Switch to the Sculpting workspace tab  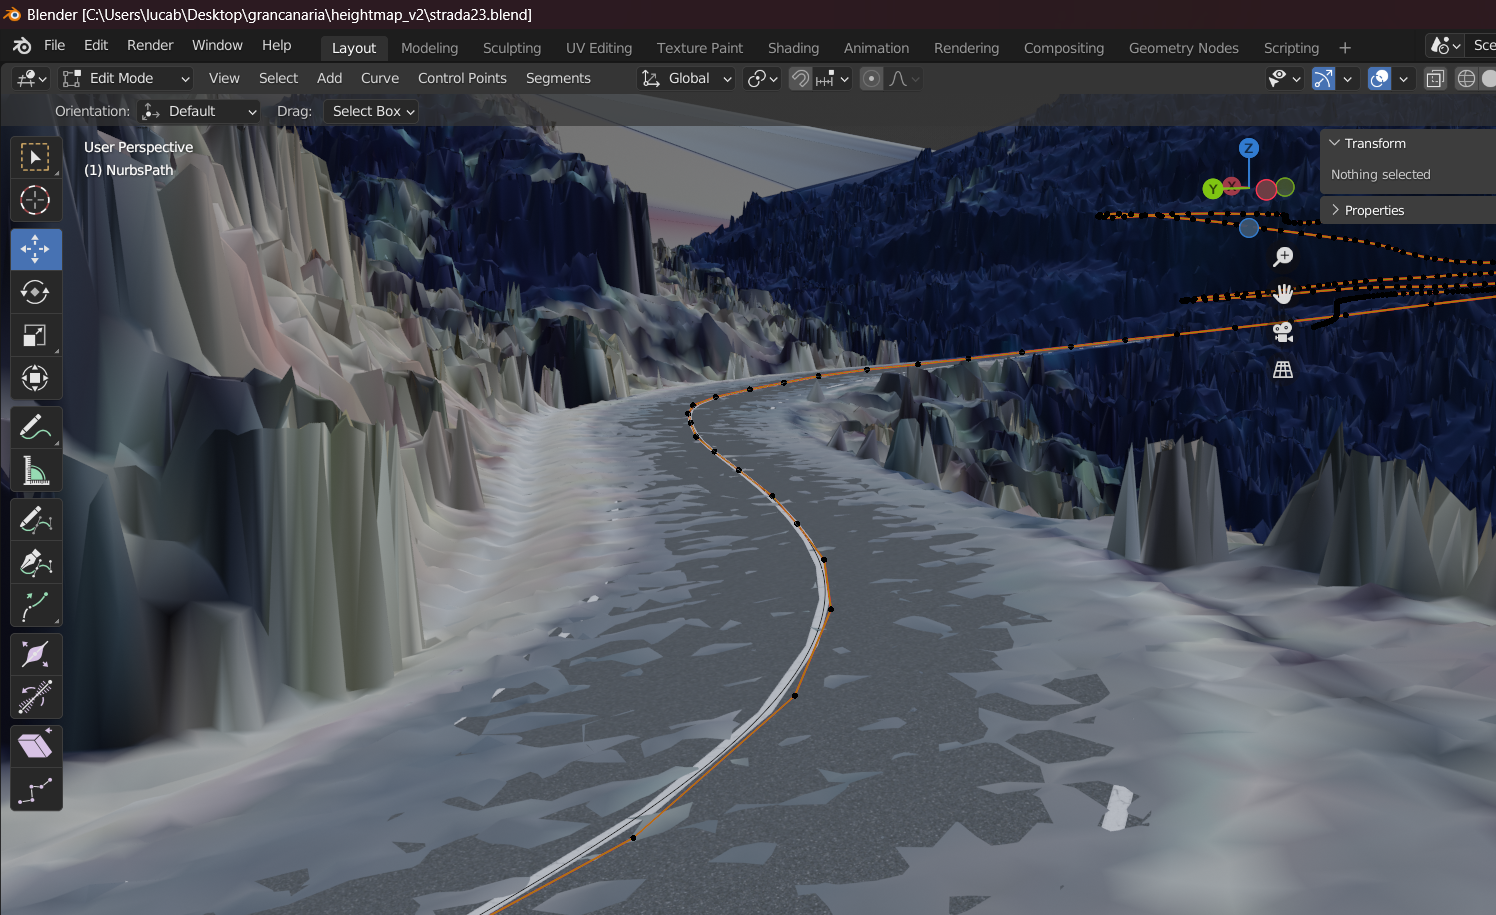pos(512,48)
